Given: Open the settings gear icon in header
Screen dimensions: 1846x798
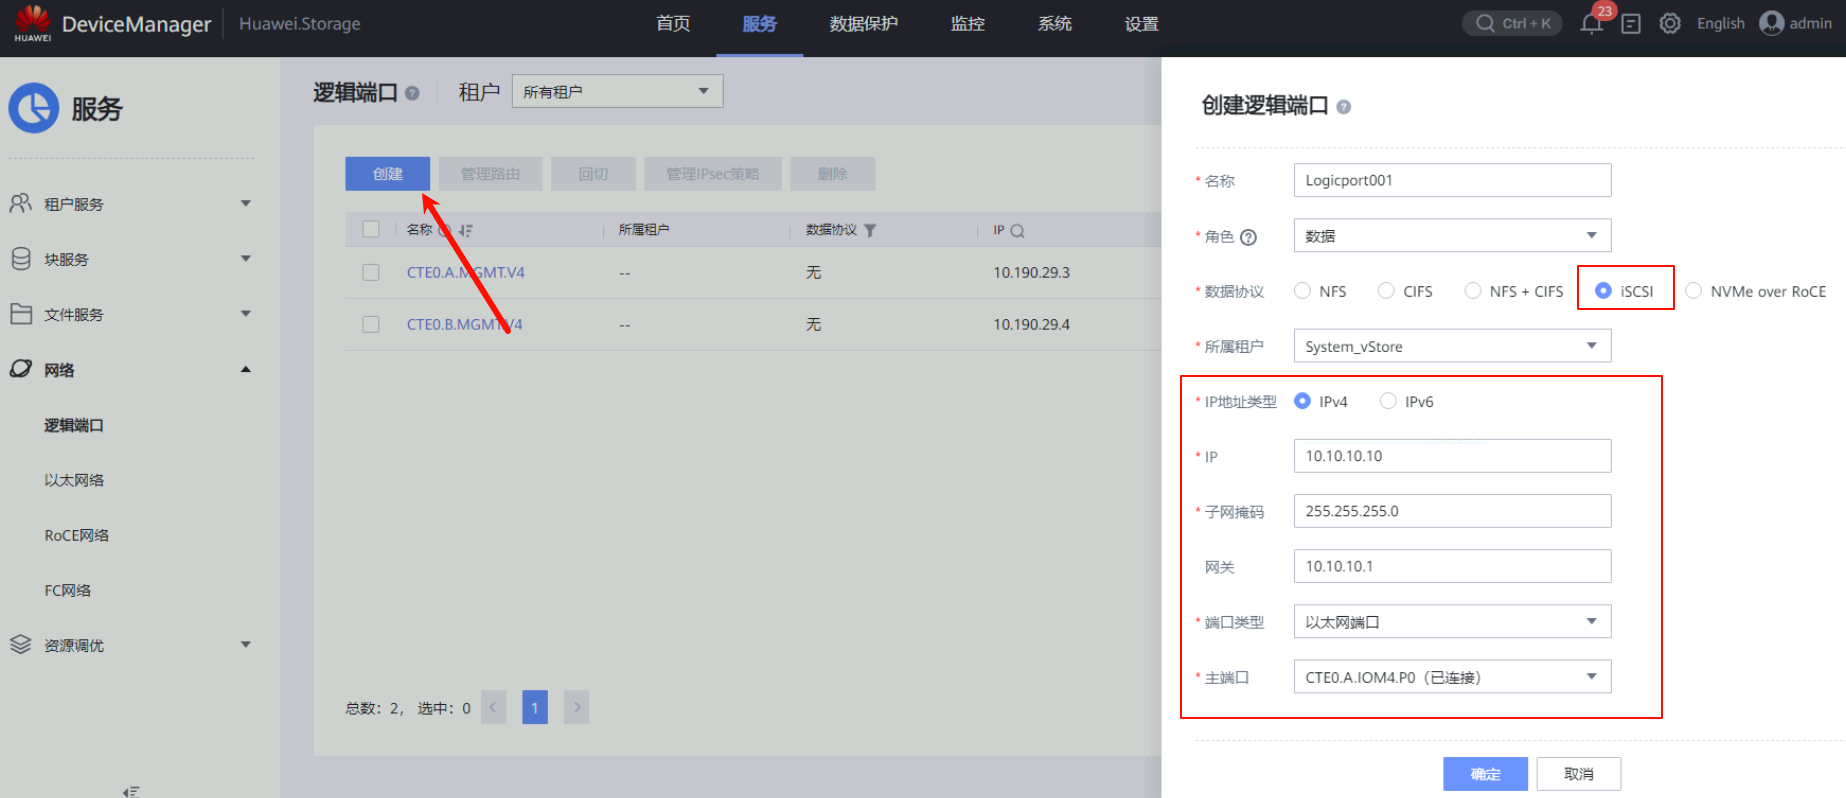Looking at the screenshot, I should tap(1670, 24).
